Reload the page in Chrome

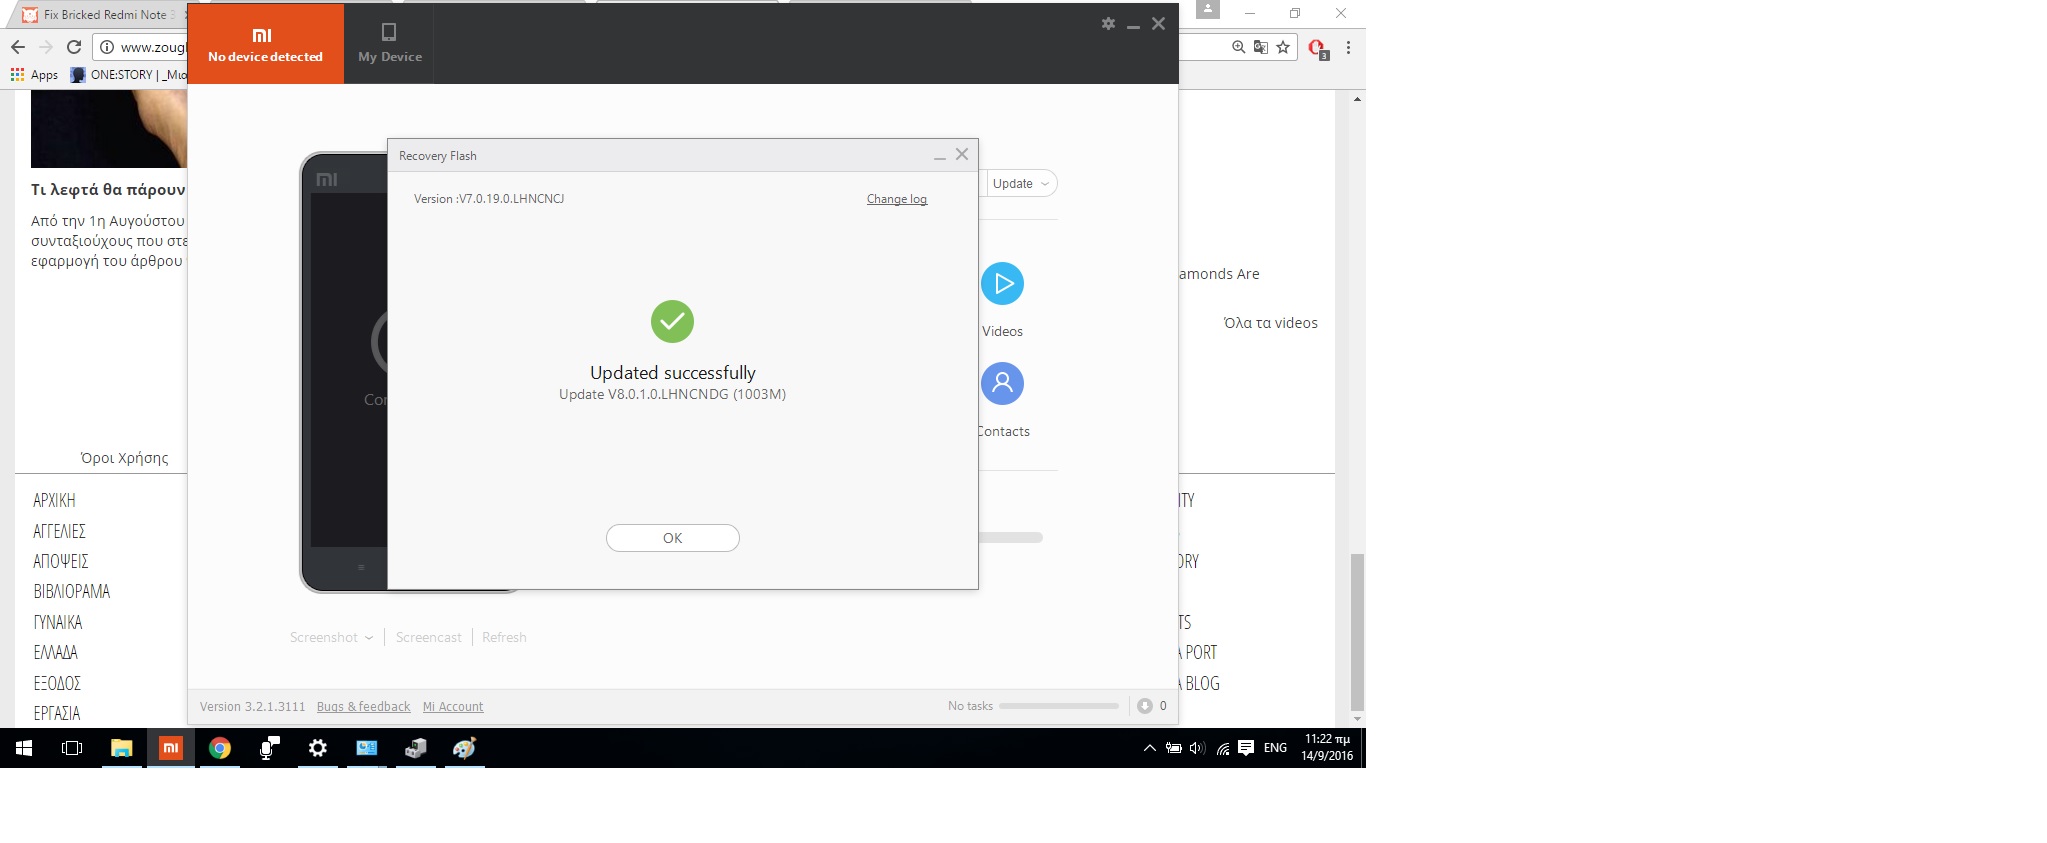tap(73, 47)
